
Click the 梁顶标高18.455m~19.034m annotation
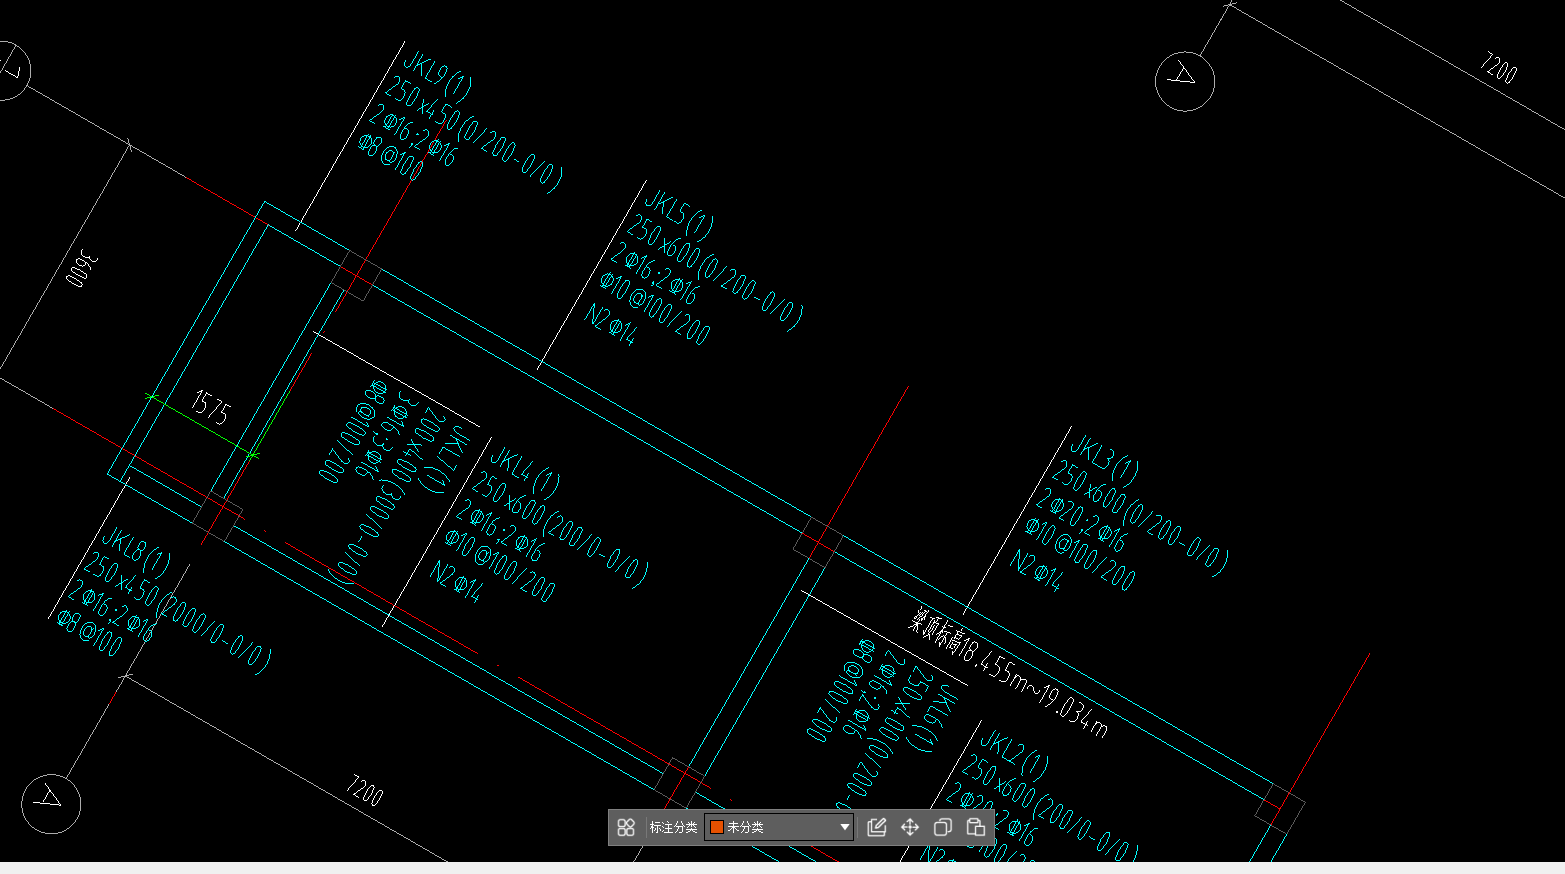(1008, 672)
